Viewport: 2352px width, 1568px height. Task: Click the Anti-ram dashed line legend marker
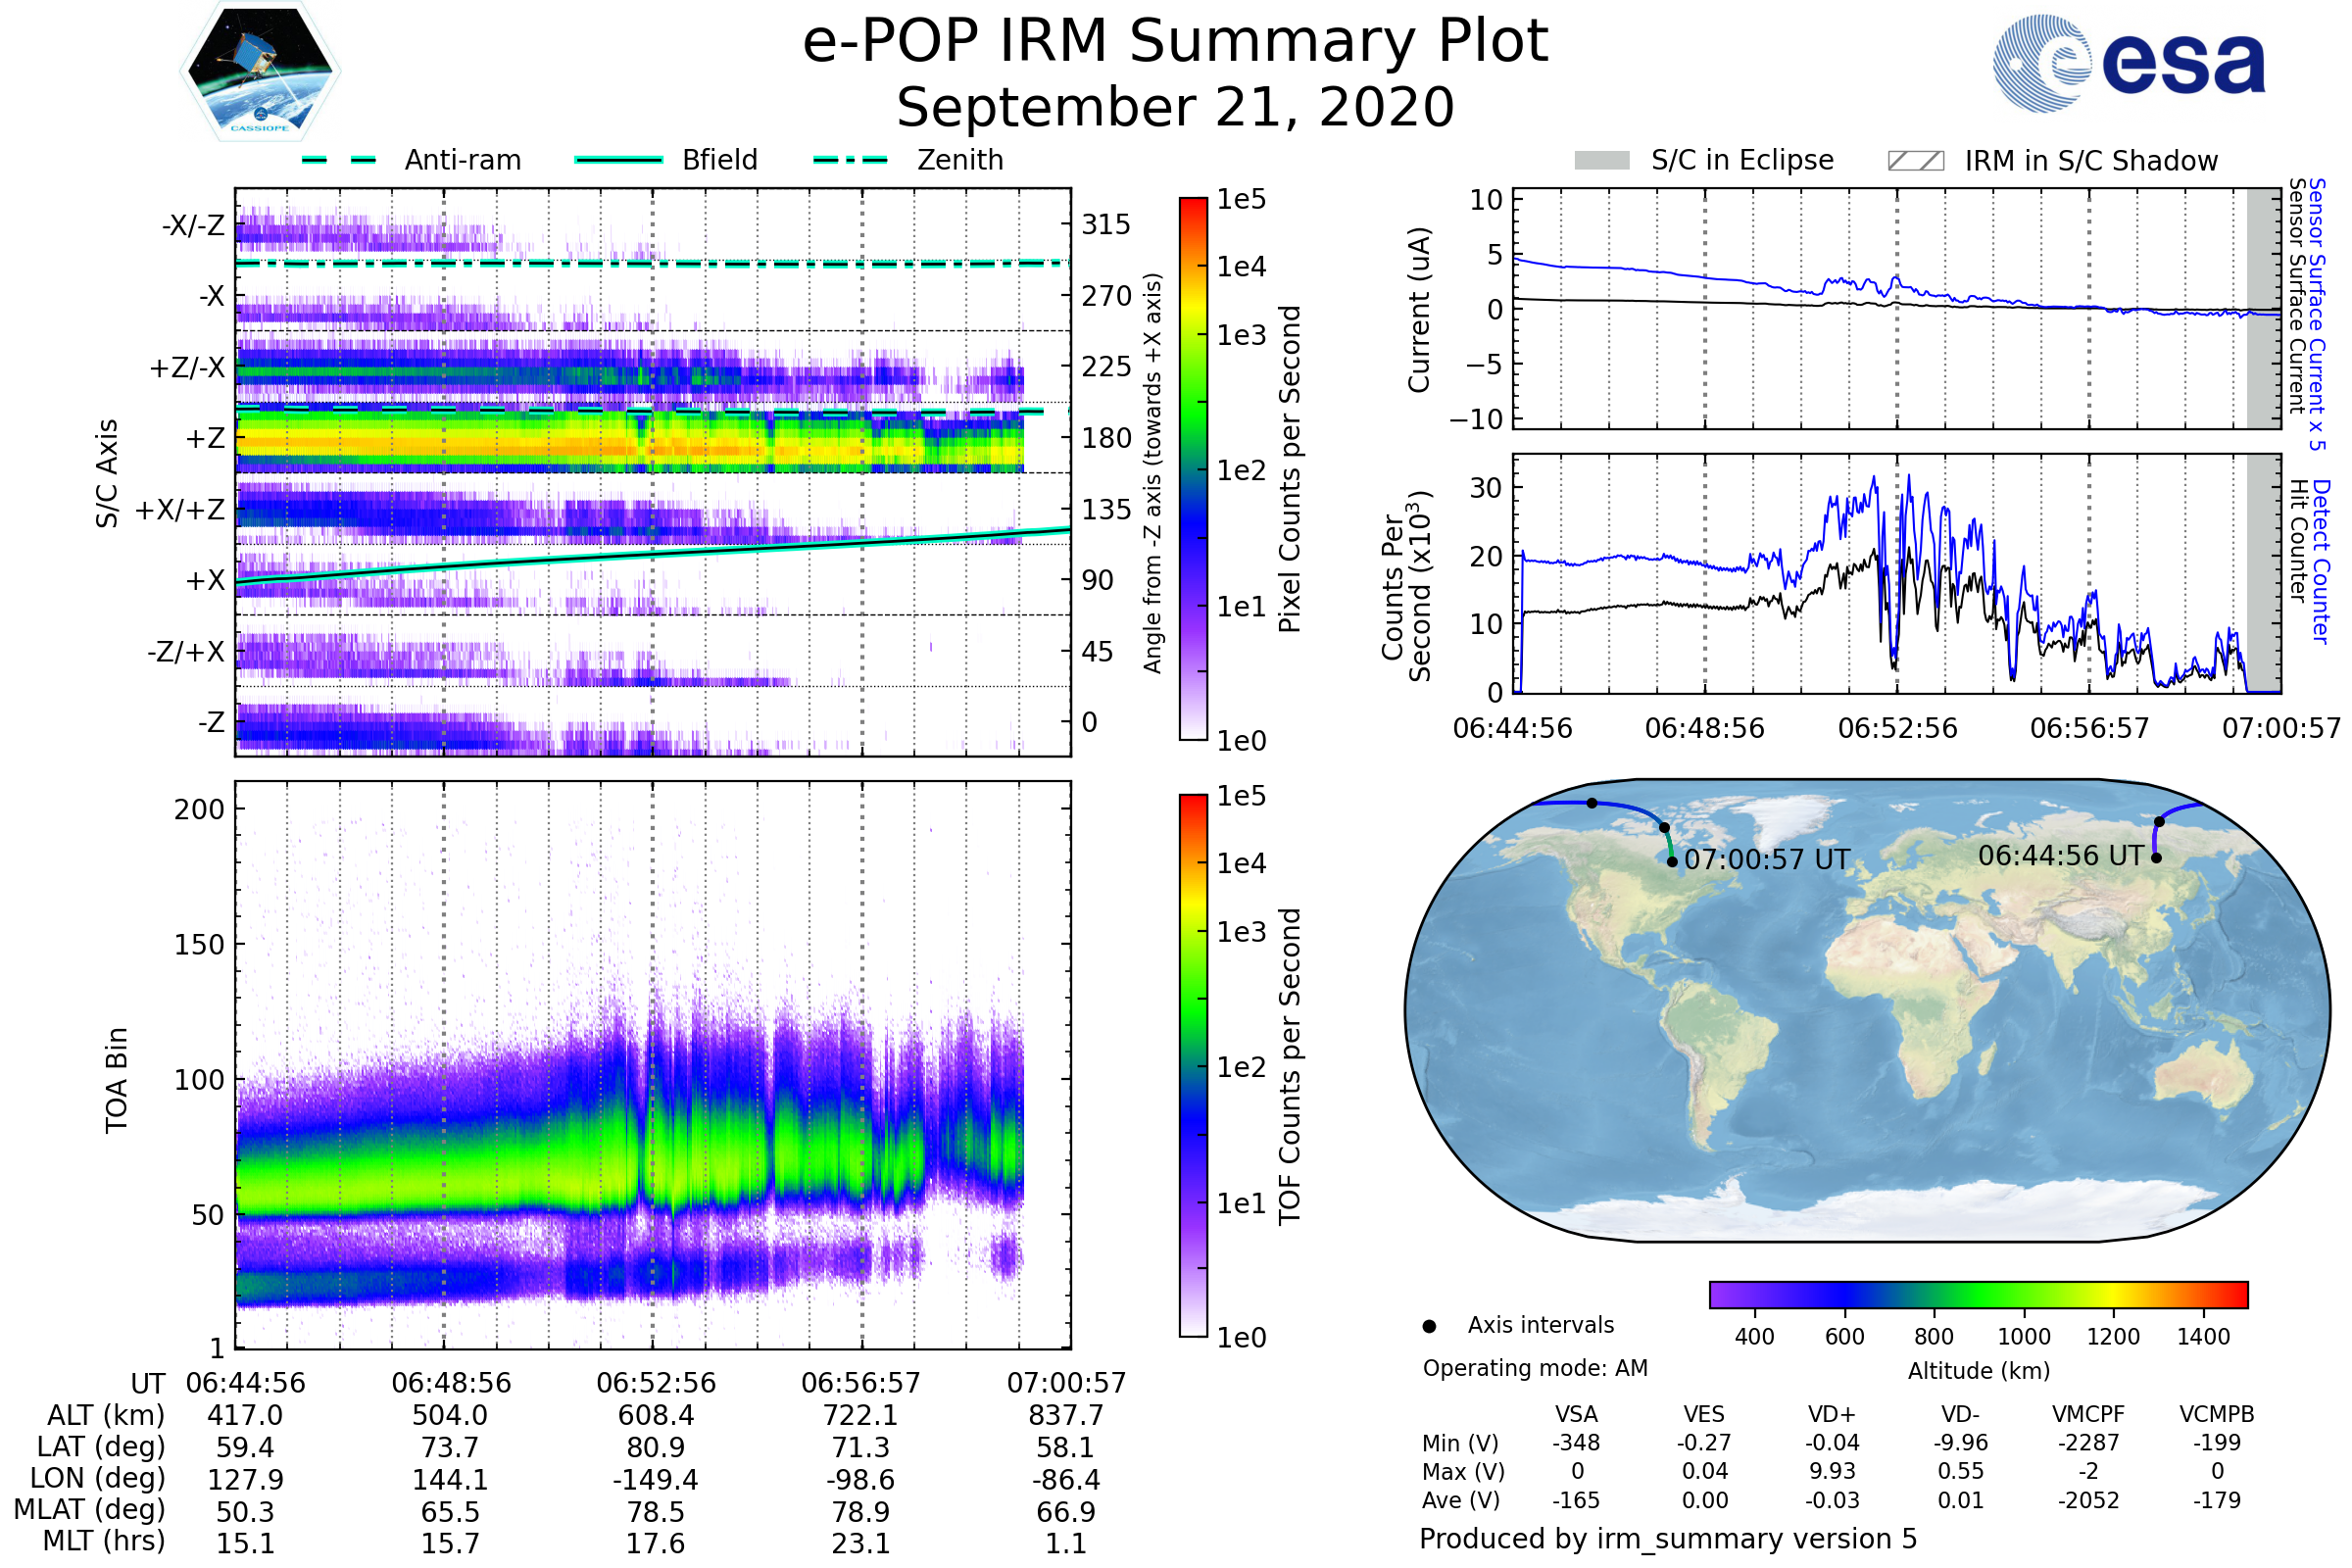click(339, 160)
